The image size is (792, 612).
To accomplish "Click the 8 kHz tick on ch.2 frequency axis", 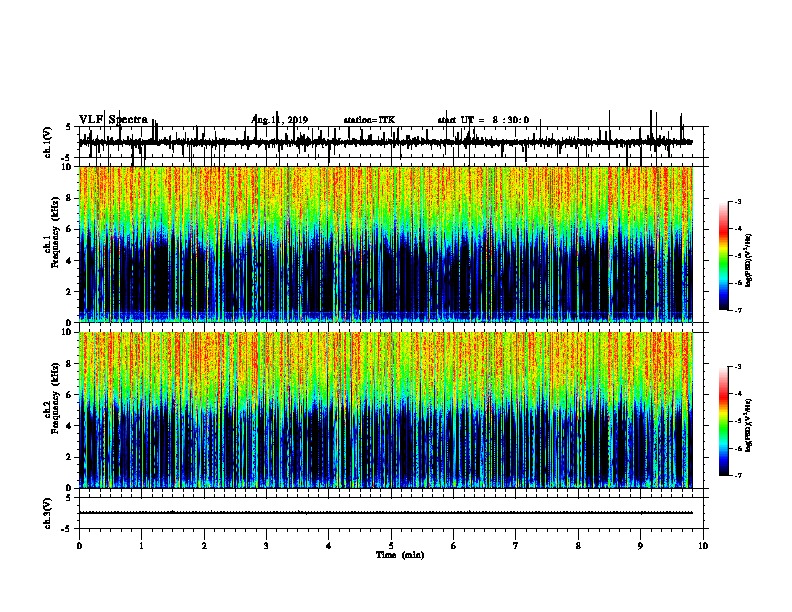I will point(69,364).
